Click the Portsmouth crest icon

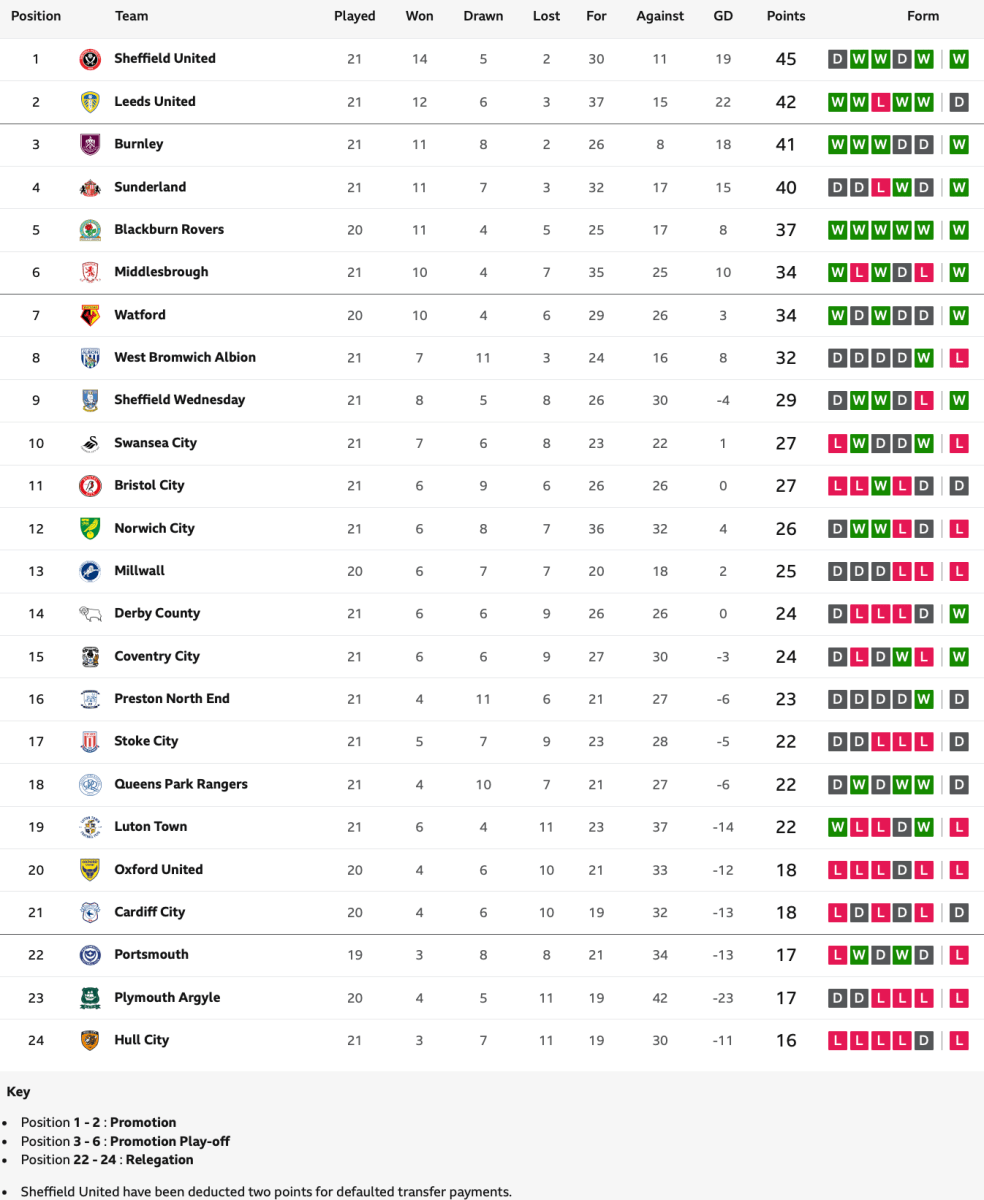coord(90,955)
